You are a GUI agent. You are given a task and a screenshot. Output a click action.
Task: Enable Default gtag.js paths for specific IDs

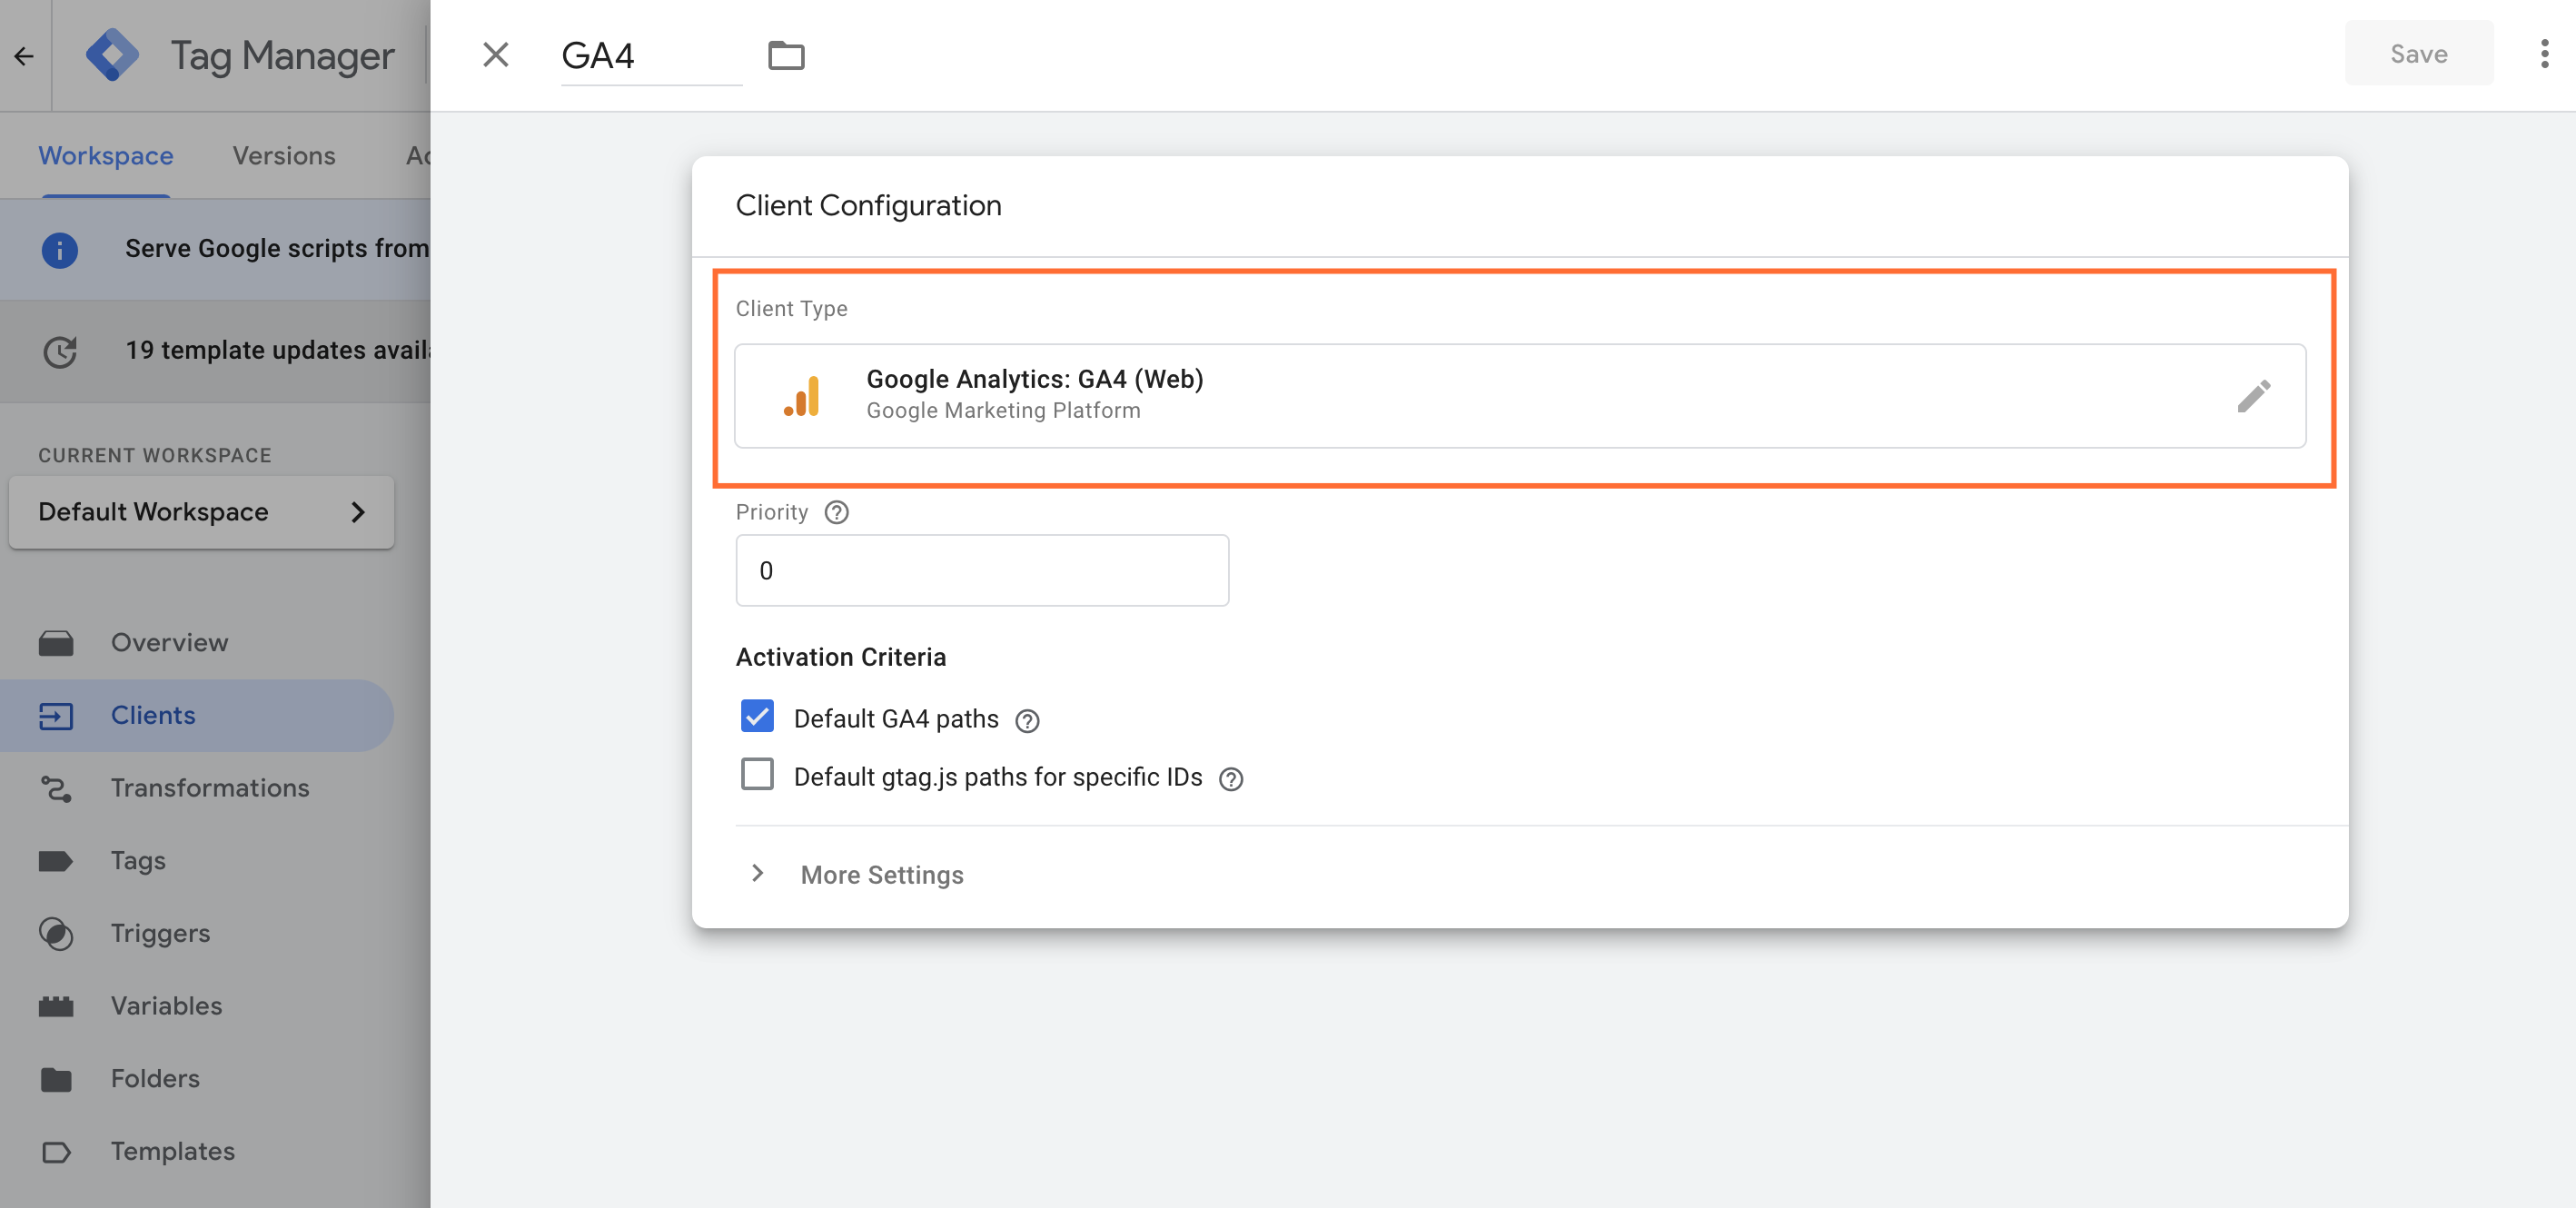click(757, 774)
